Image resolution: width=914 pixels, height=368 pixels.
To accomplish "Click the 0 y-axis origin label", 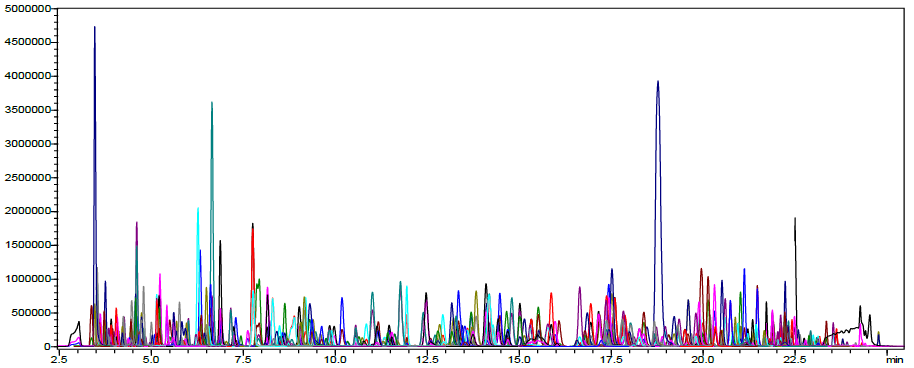I will coord(47,346).
